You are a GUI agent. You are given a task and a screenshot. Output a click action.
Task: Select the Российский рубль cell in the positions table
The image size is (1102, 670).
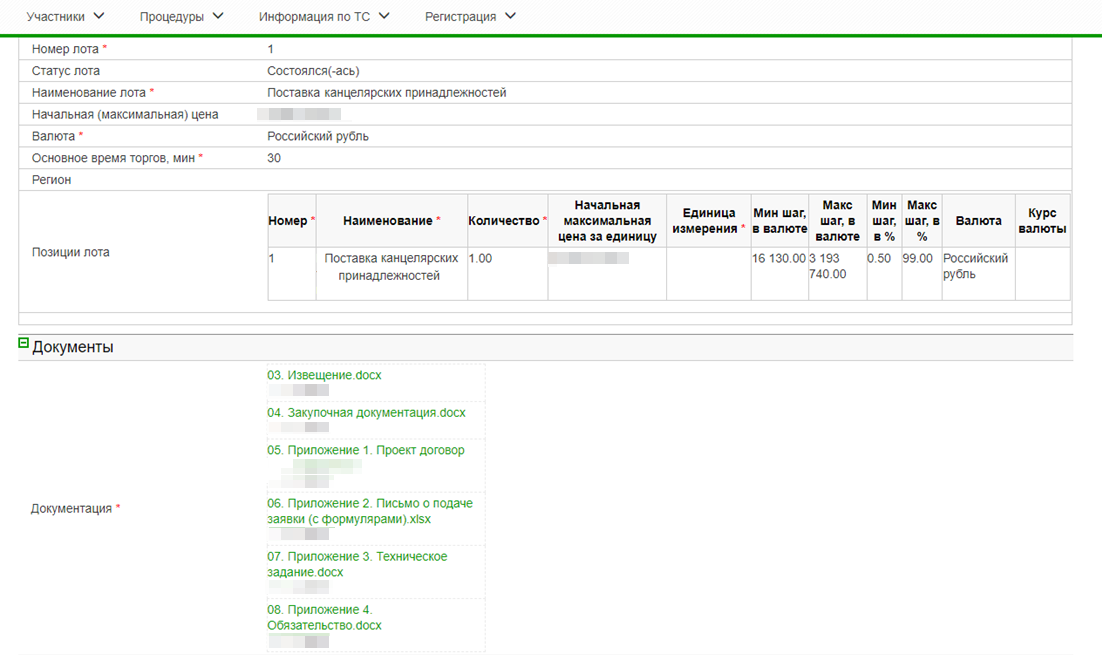pyautogui.click(x=976, y=266)
